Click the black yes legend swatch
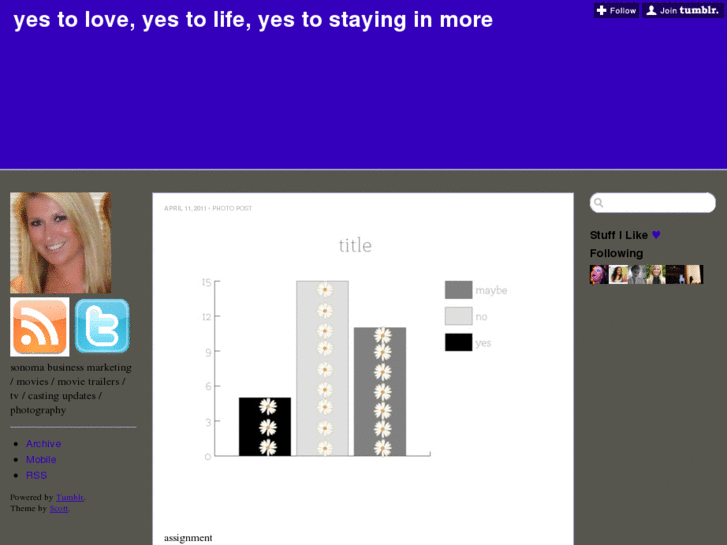The width and height of the screenshot is (727, 545). (x=459, y=343)
